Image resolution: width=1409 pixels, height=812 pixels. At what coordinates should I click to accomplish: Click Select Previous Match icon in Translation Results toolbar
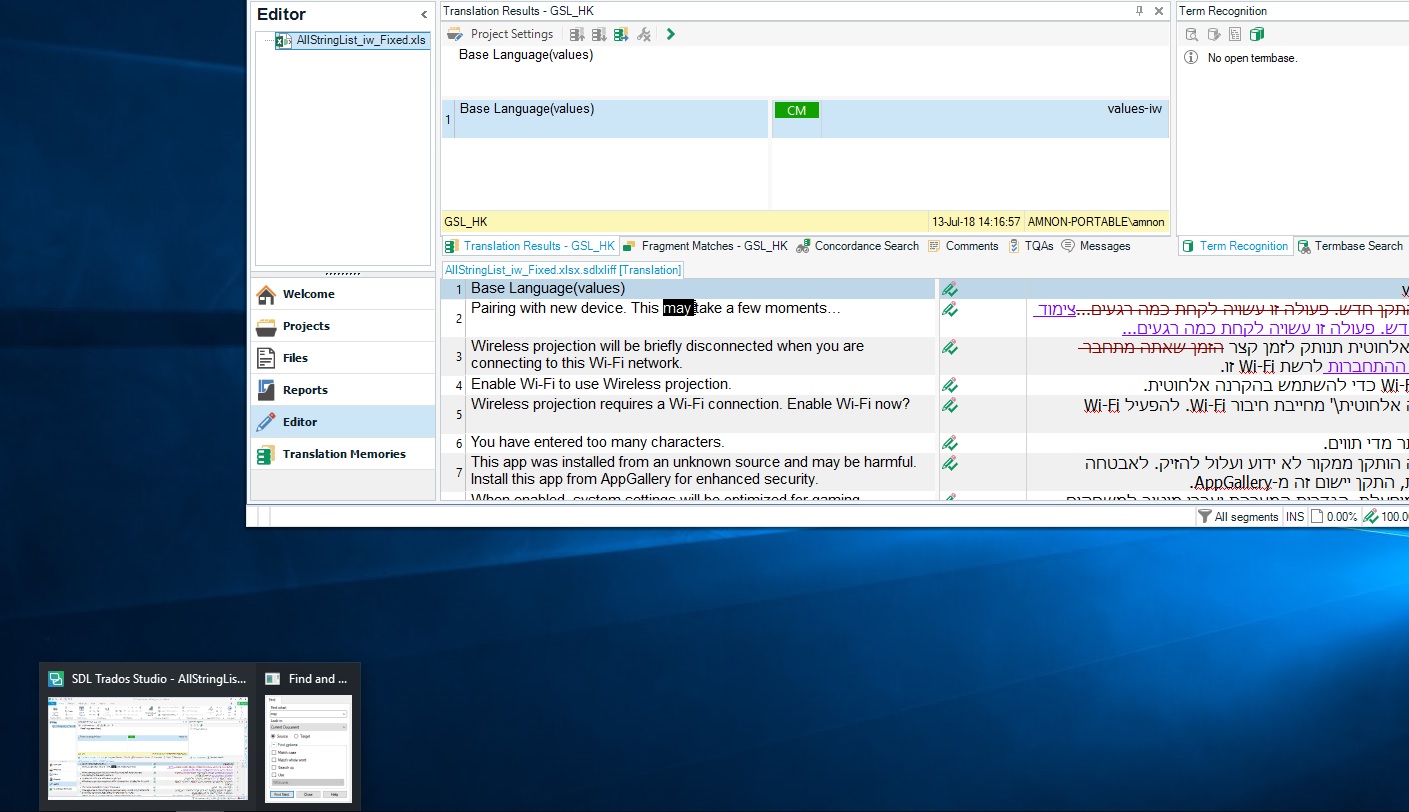click(x=577, y=34)
